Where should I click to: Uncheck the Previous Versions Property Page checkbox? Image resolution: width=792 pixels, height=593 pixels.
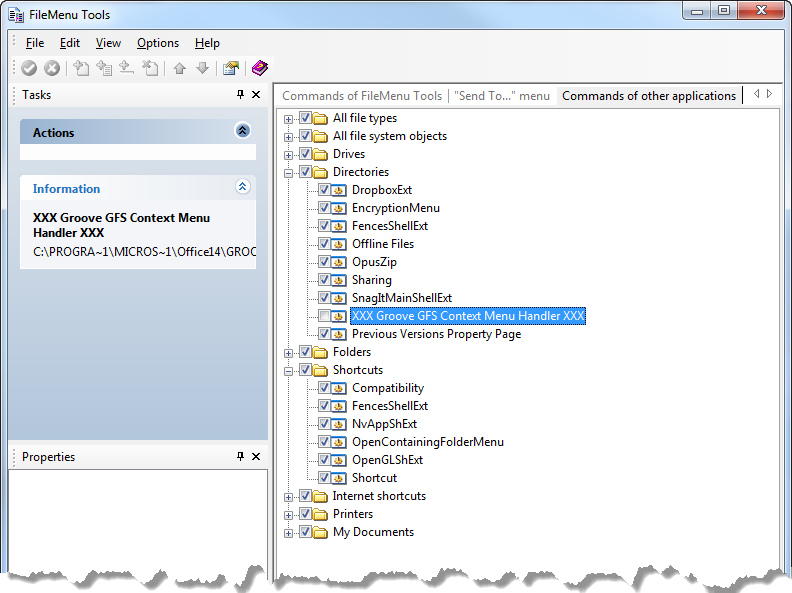(324, 333)
